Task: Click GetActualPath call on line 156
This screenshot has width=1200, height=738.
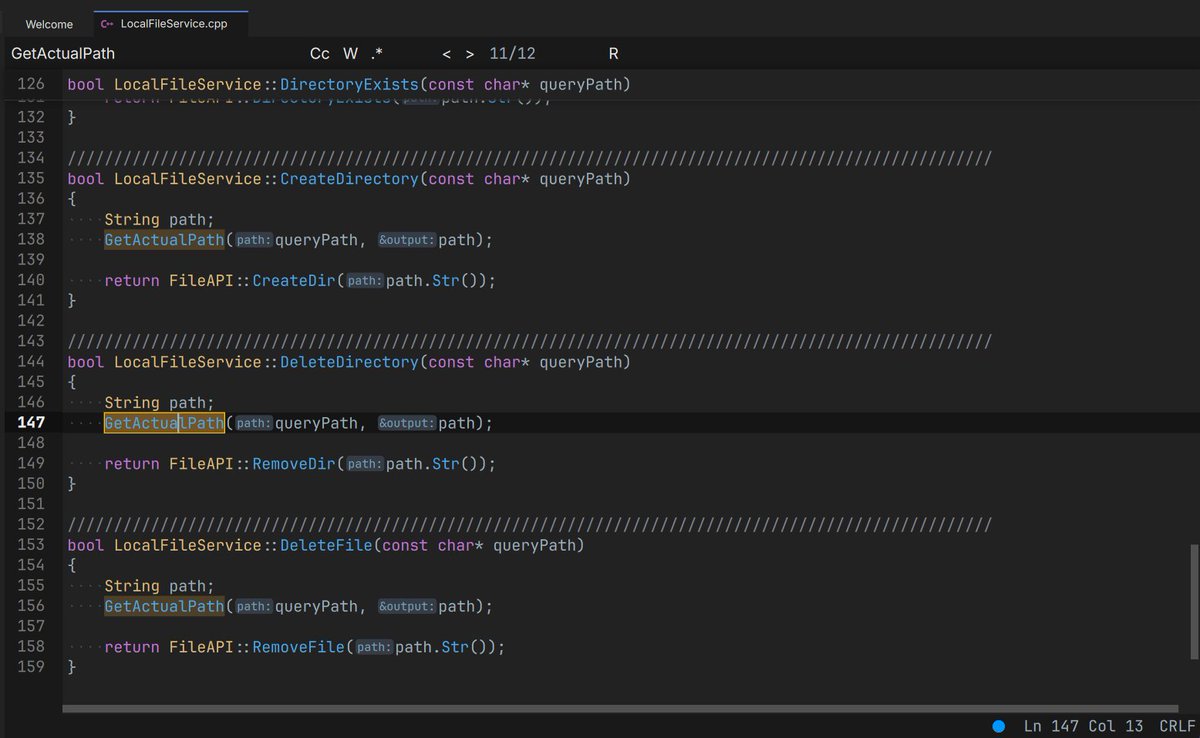Action: point(164,606)
